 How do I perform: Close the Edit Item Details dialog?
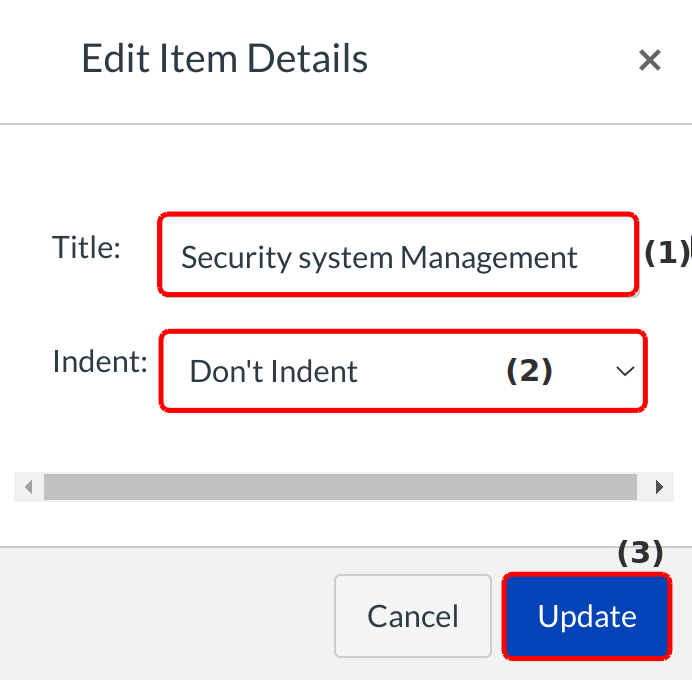point(650,61)
